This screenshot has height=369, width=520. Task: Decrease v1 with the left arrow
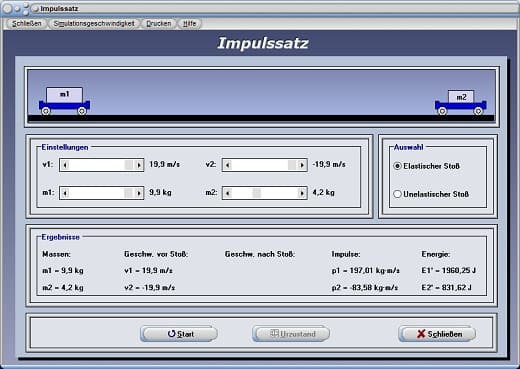coord(65,165)
